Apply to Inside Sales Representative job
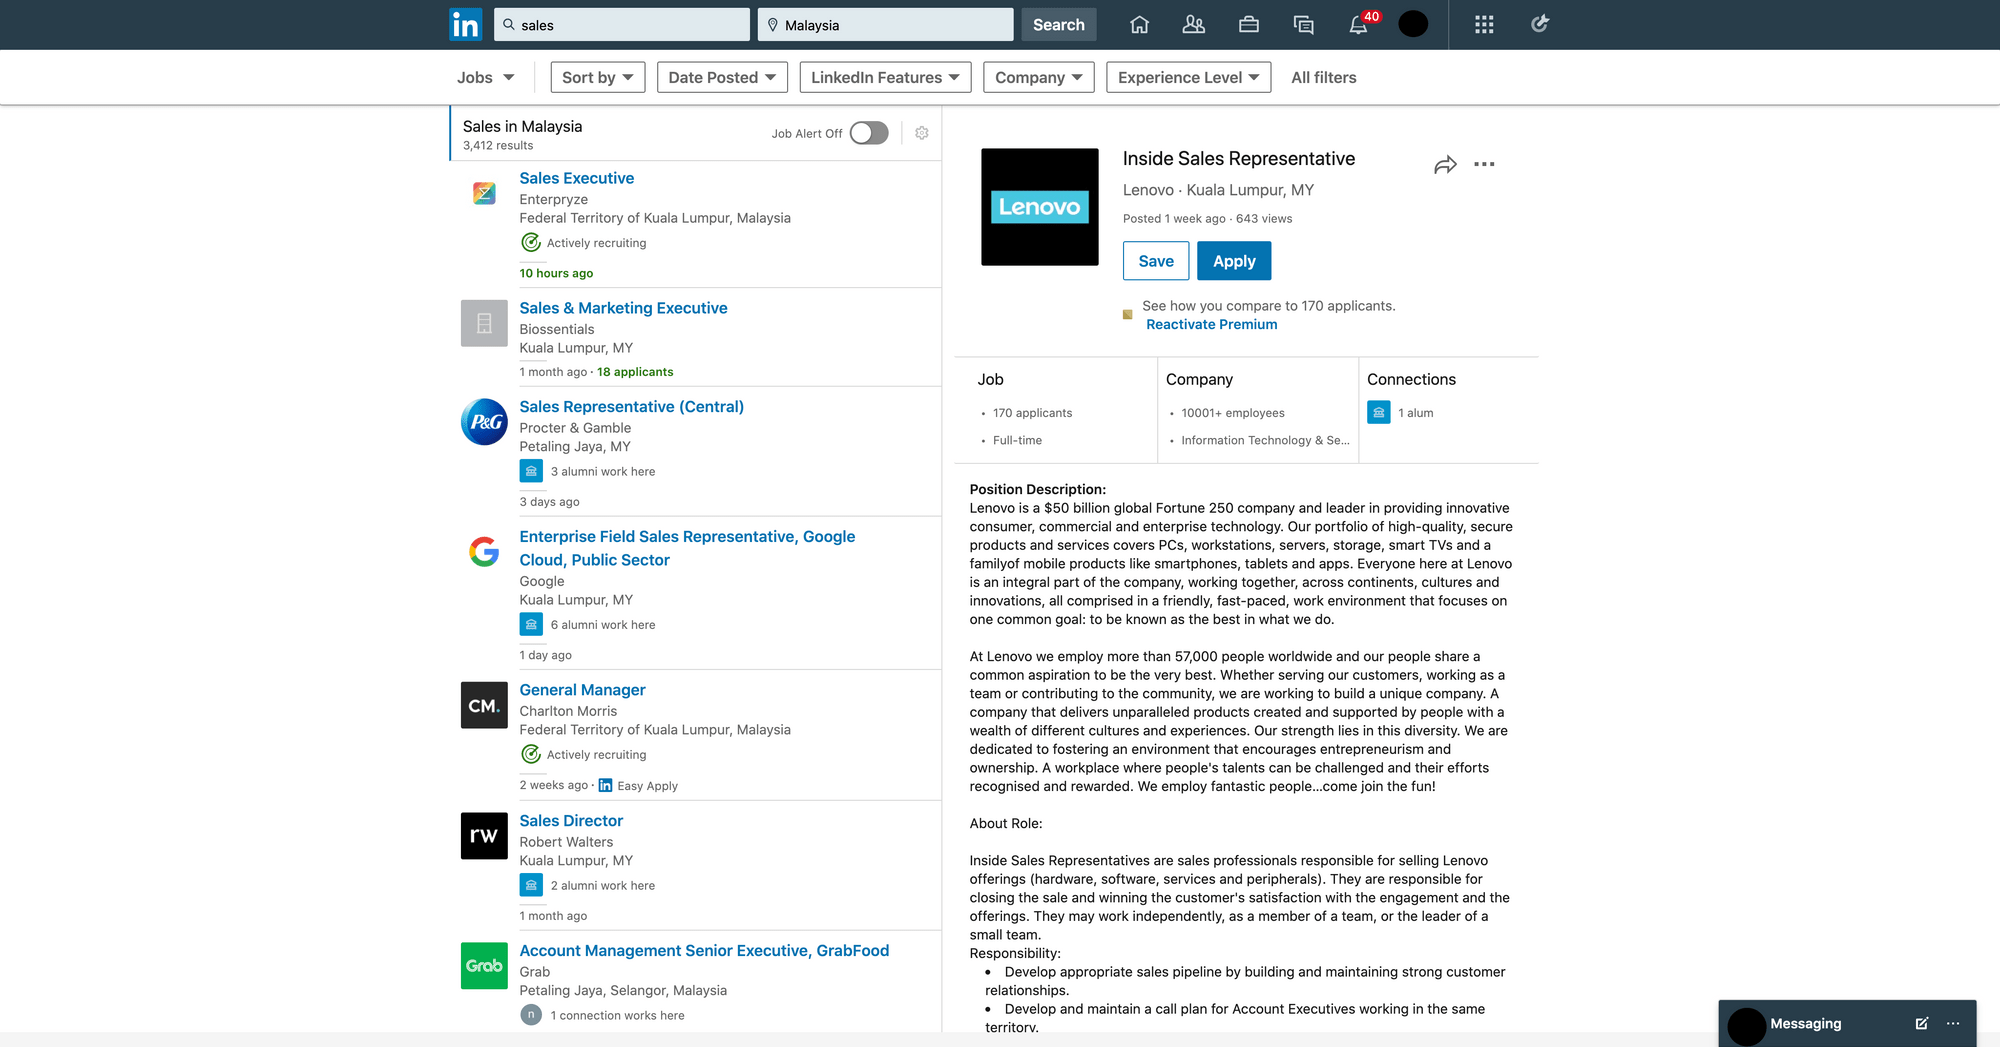This screenshot has width=2000, height=1047. (x=1234, y=261)
